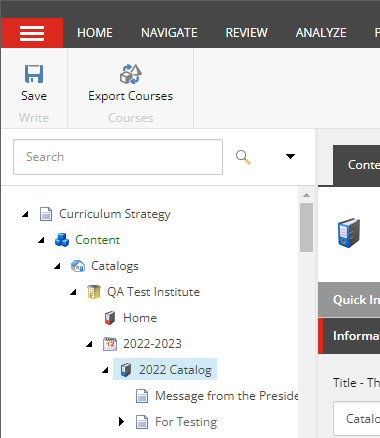
Task: Open the red hamburger menu
Action: 32,33
